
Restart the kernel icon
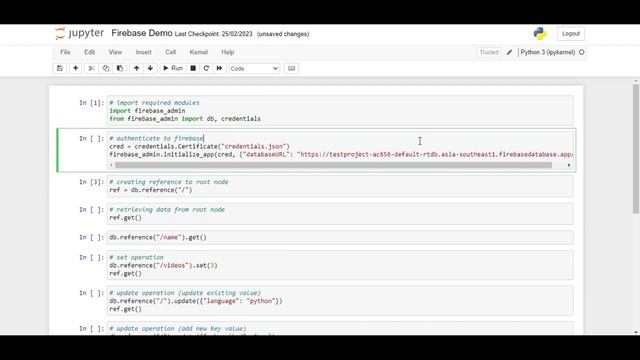click(x=206, y=68)
